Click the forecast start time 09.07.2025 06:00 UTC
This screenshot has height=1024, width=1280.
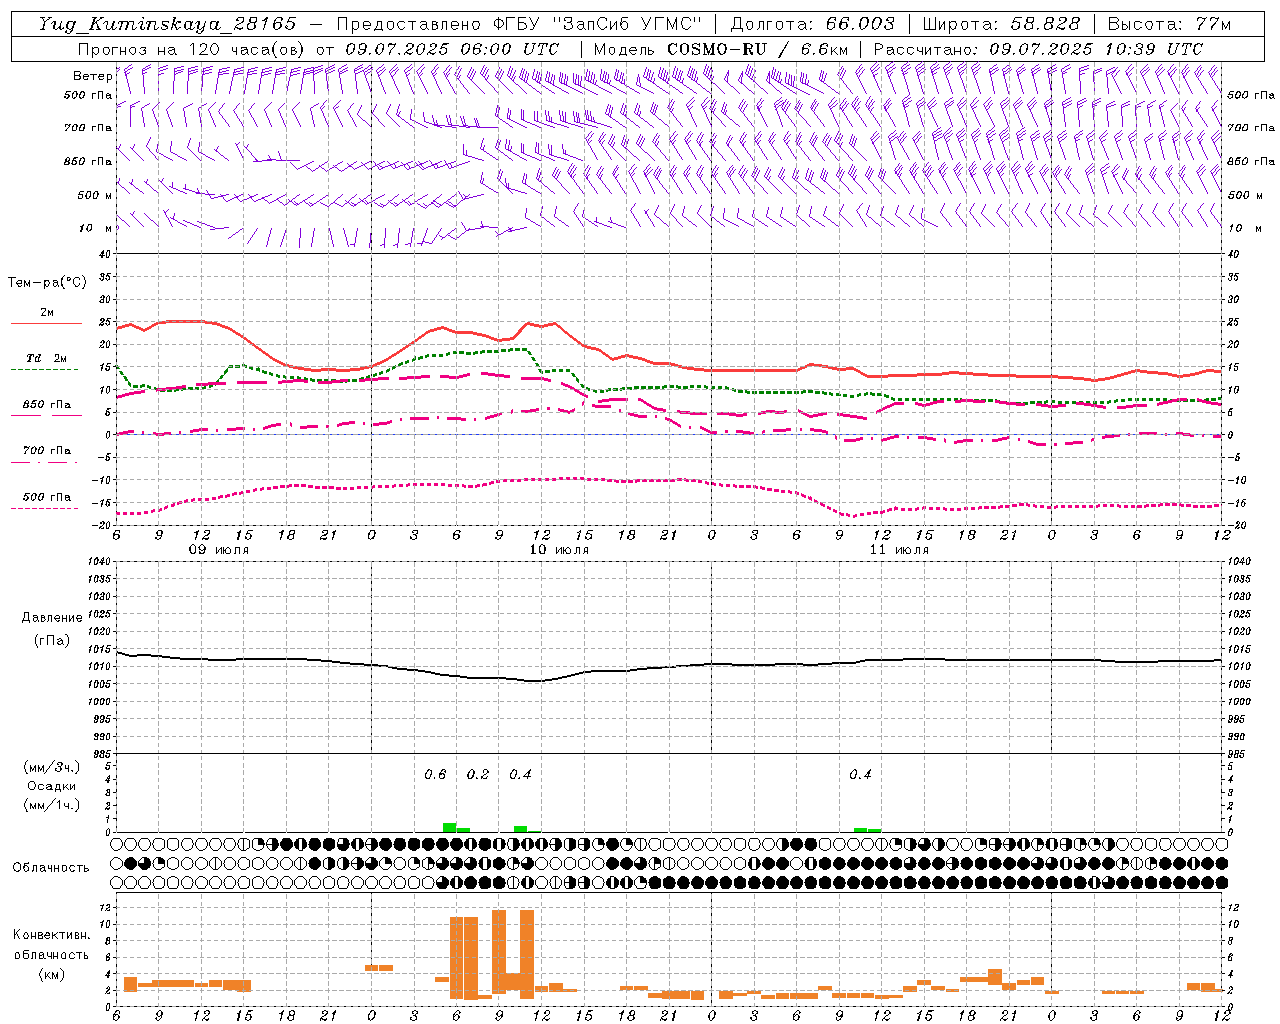click(x=452, y=49)
